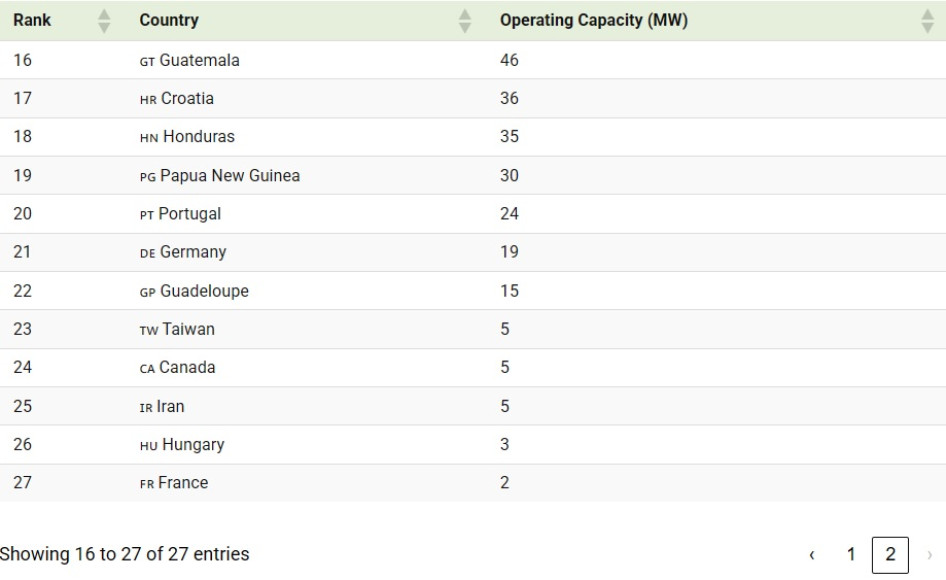Click the Croatia country cell
946x580 pixels.
pyautogui.click(x=187, y=99)
